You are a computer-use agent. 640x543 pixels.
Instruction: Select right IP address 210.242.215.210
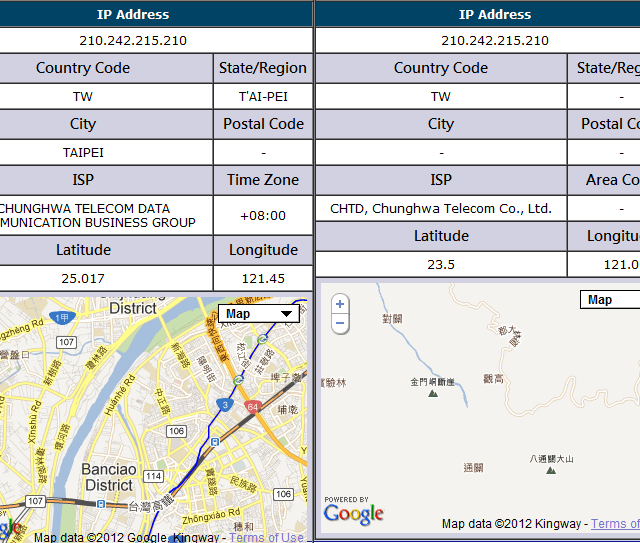click(x=495, y=40)
